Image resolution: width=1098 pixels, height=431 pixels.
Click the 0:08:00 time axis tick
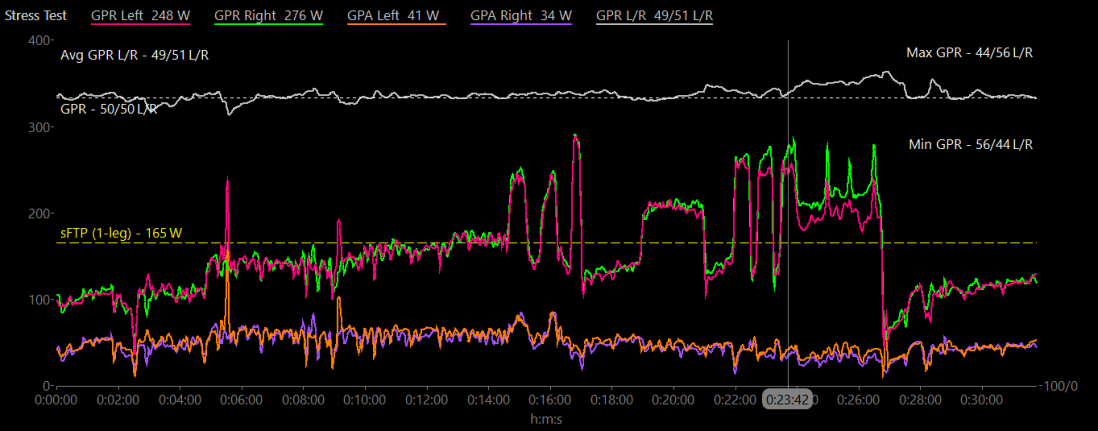303,399
